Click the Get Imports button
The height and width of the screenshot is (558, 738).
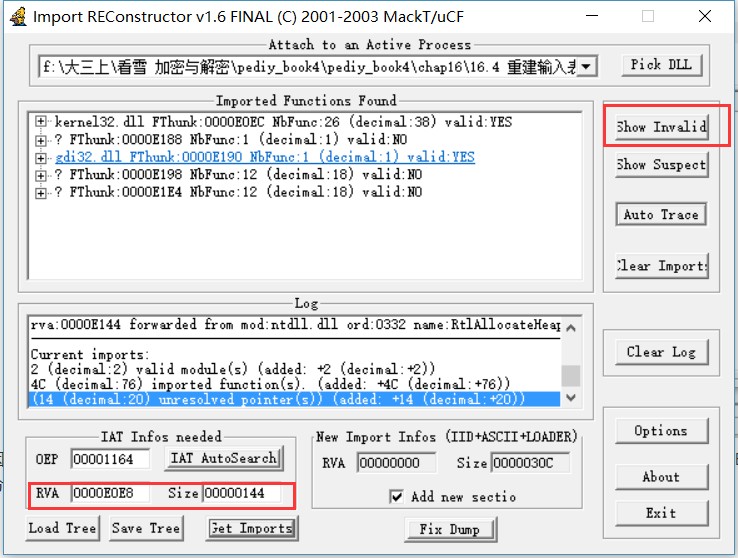point(252,528)
